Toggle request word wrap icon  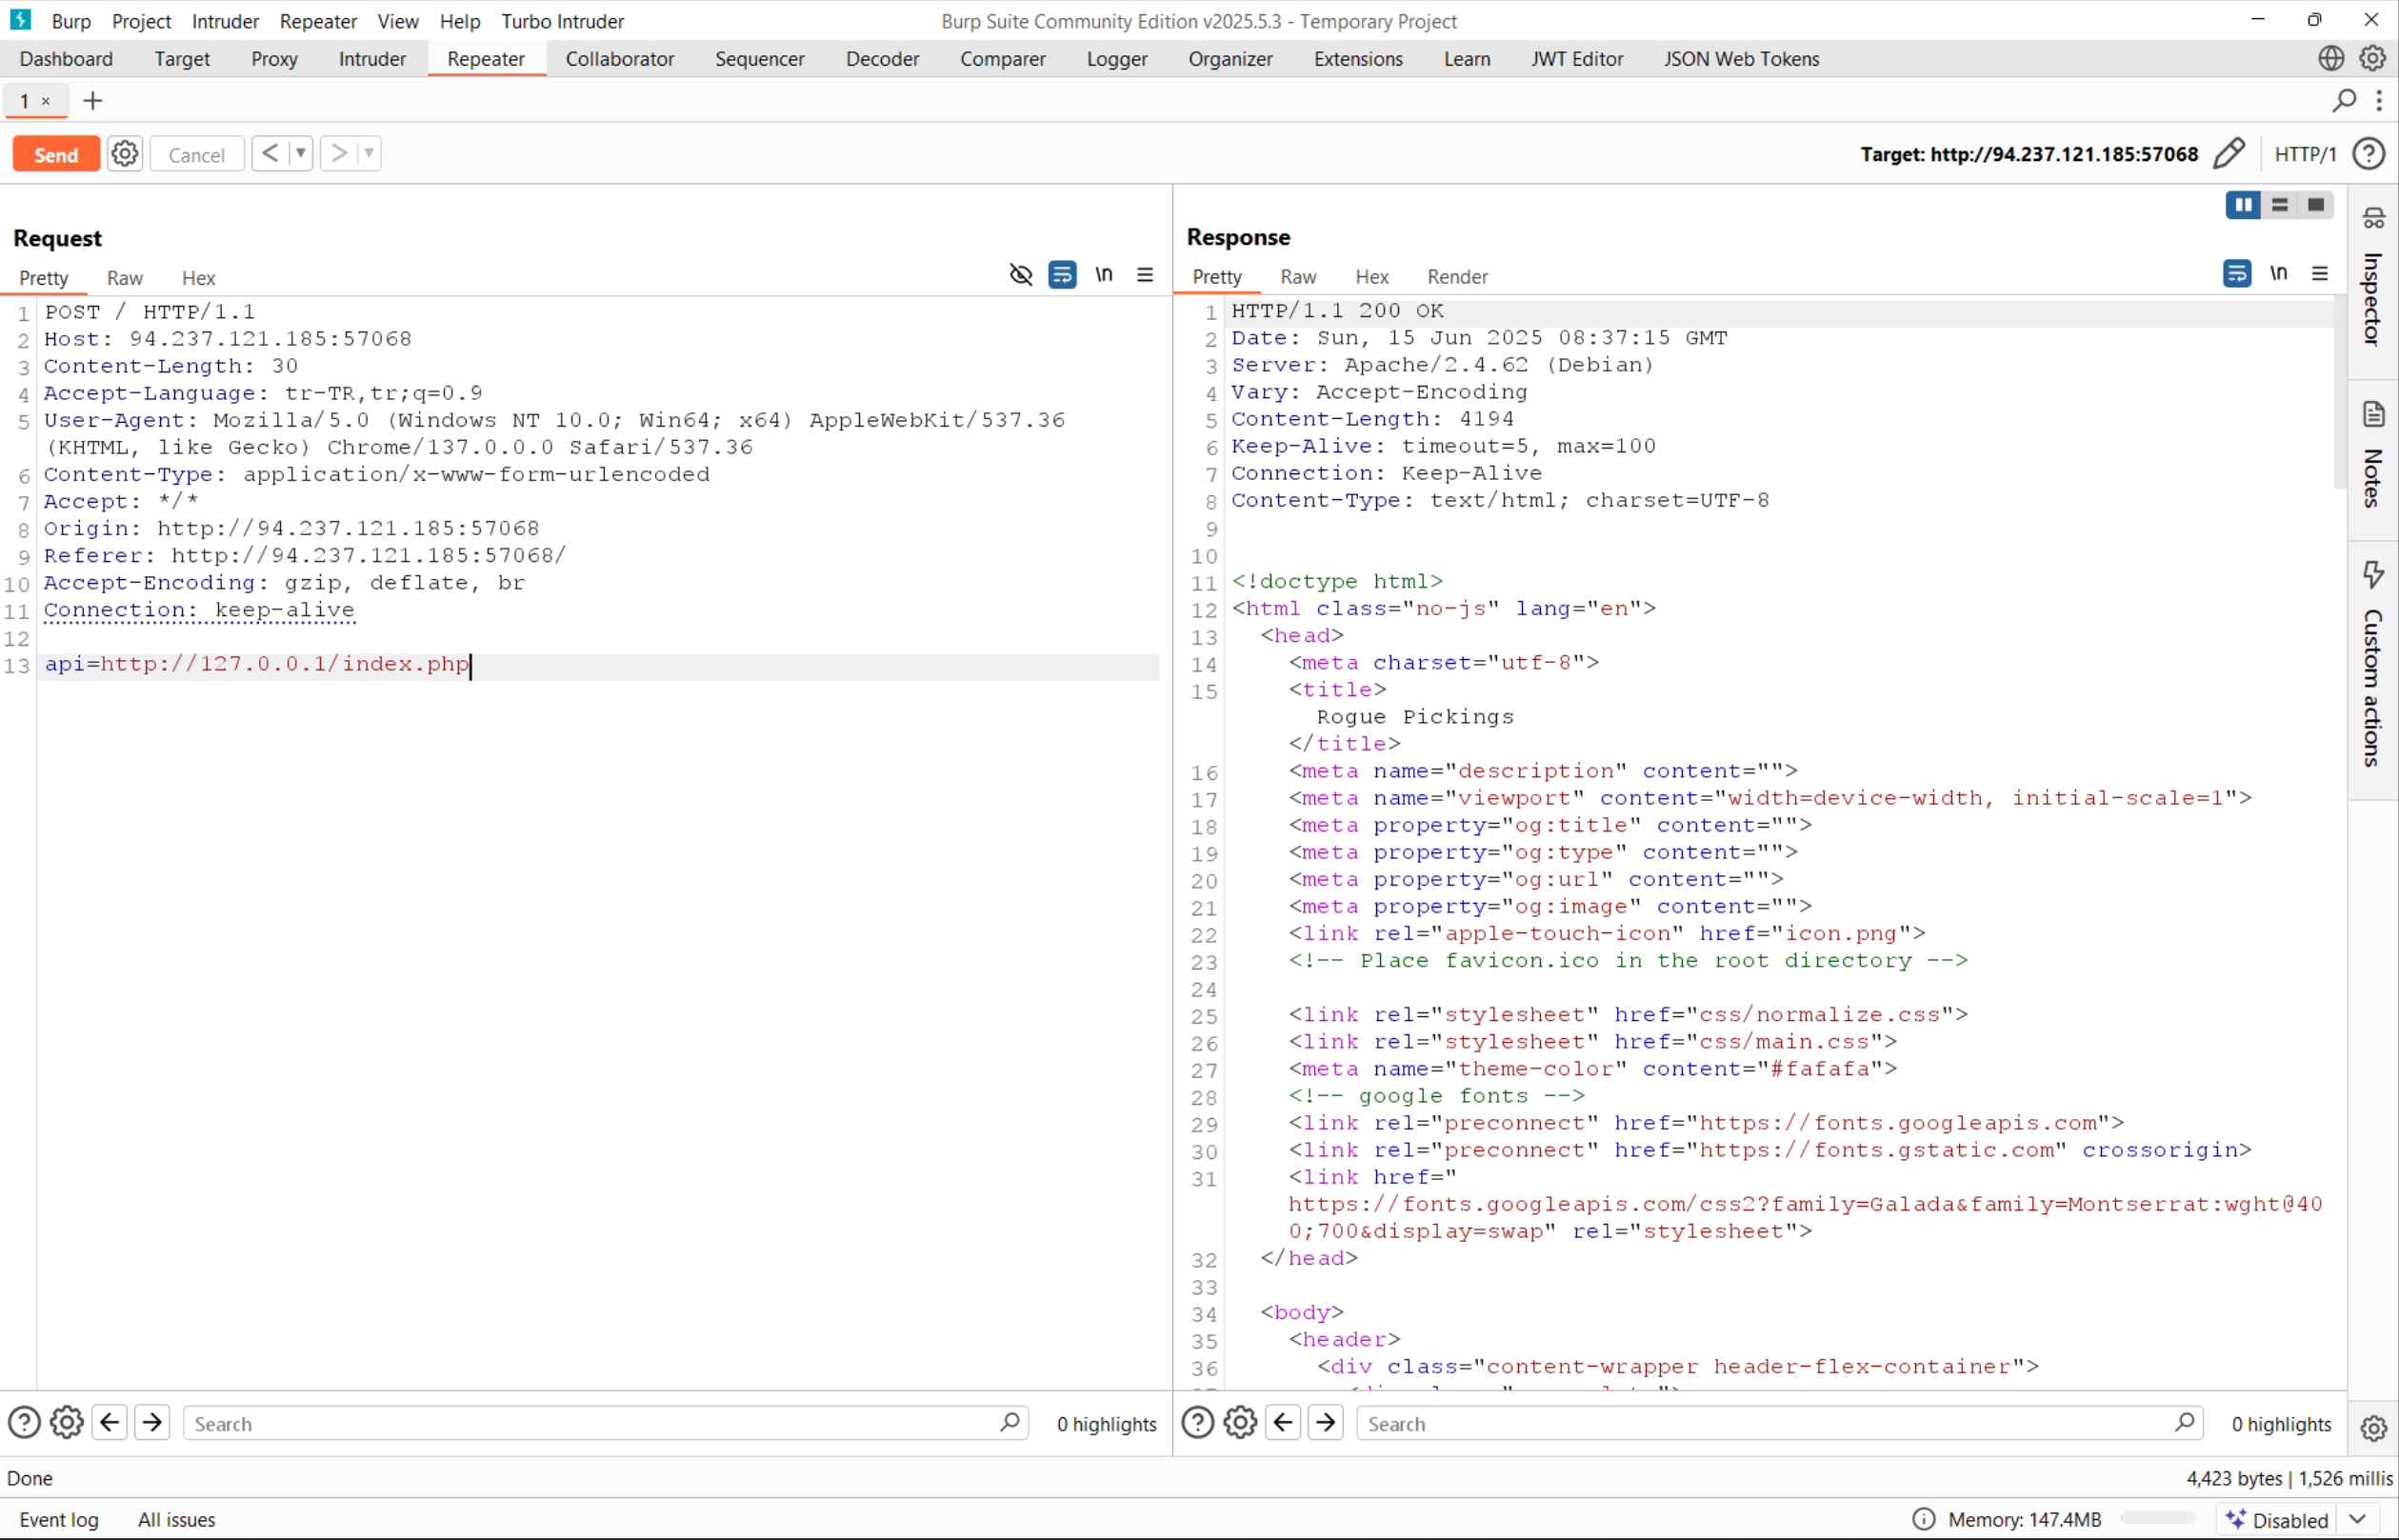click(x=1062, y=274)
